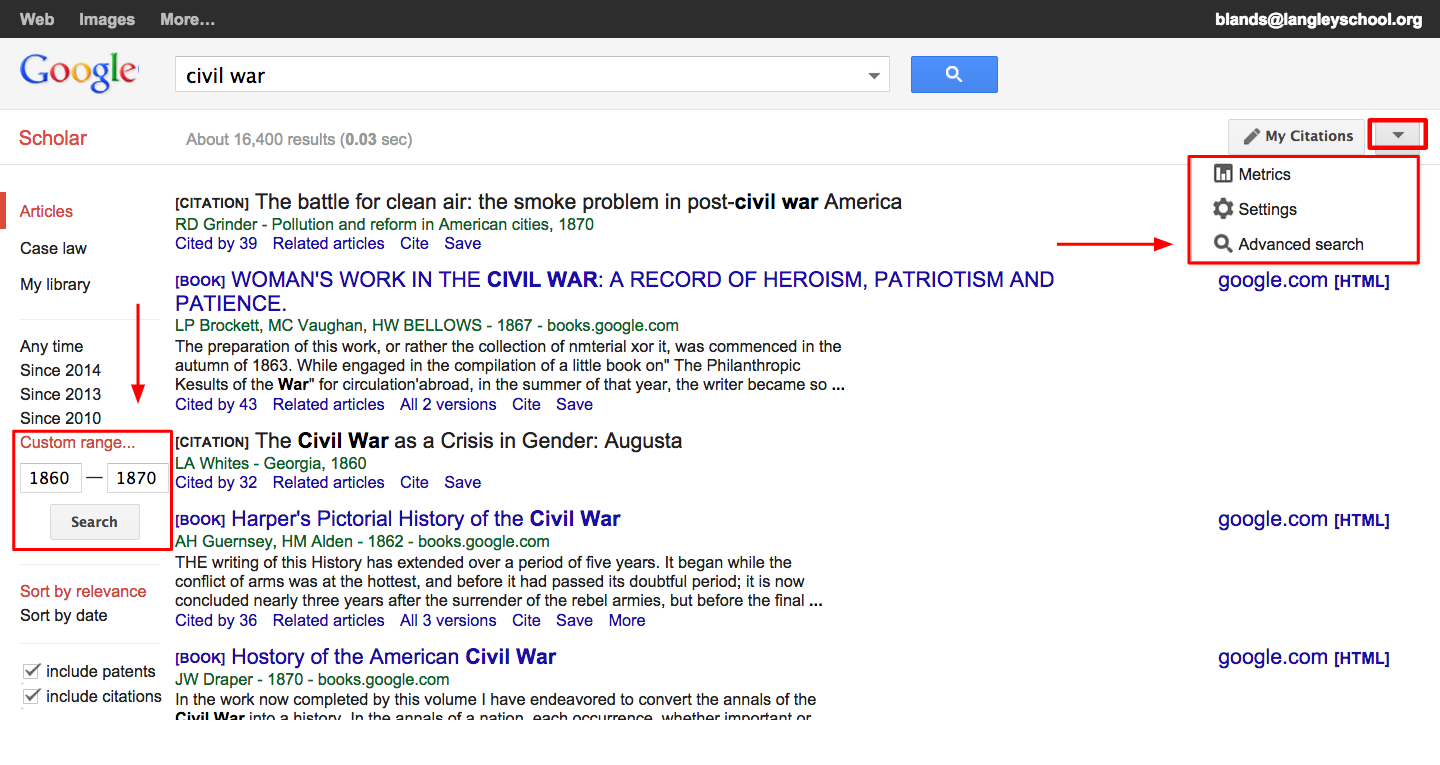Click Save under the battle for clean air result
1440x765 pixels.
(462, 243)
